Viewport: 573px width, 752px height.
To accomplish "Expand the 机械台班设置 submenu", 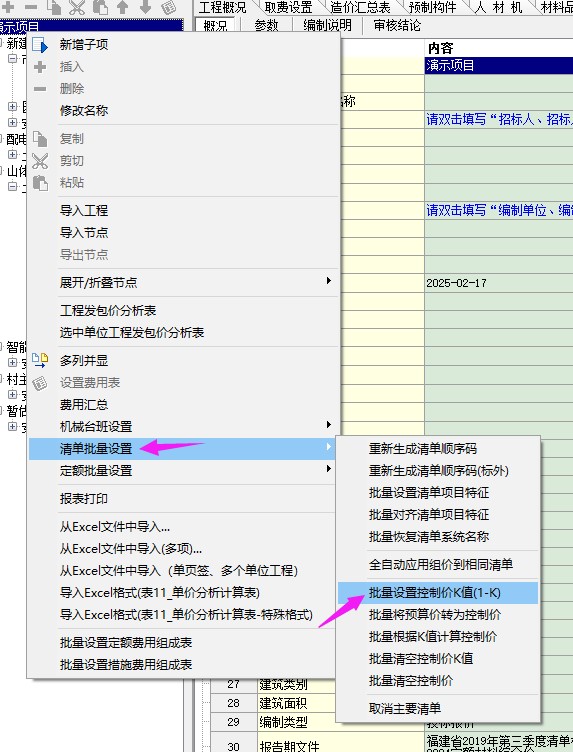I will click(x=328, y=424).
